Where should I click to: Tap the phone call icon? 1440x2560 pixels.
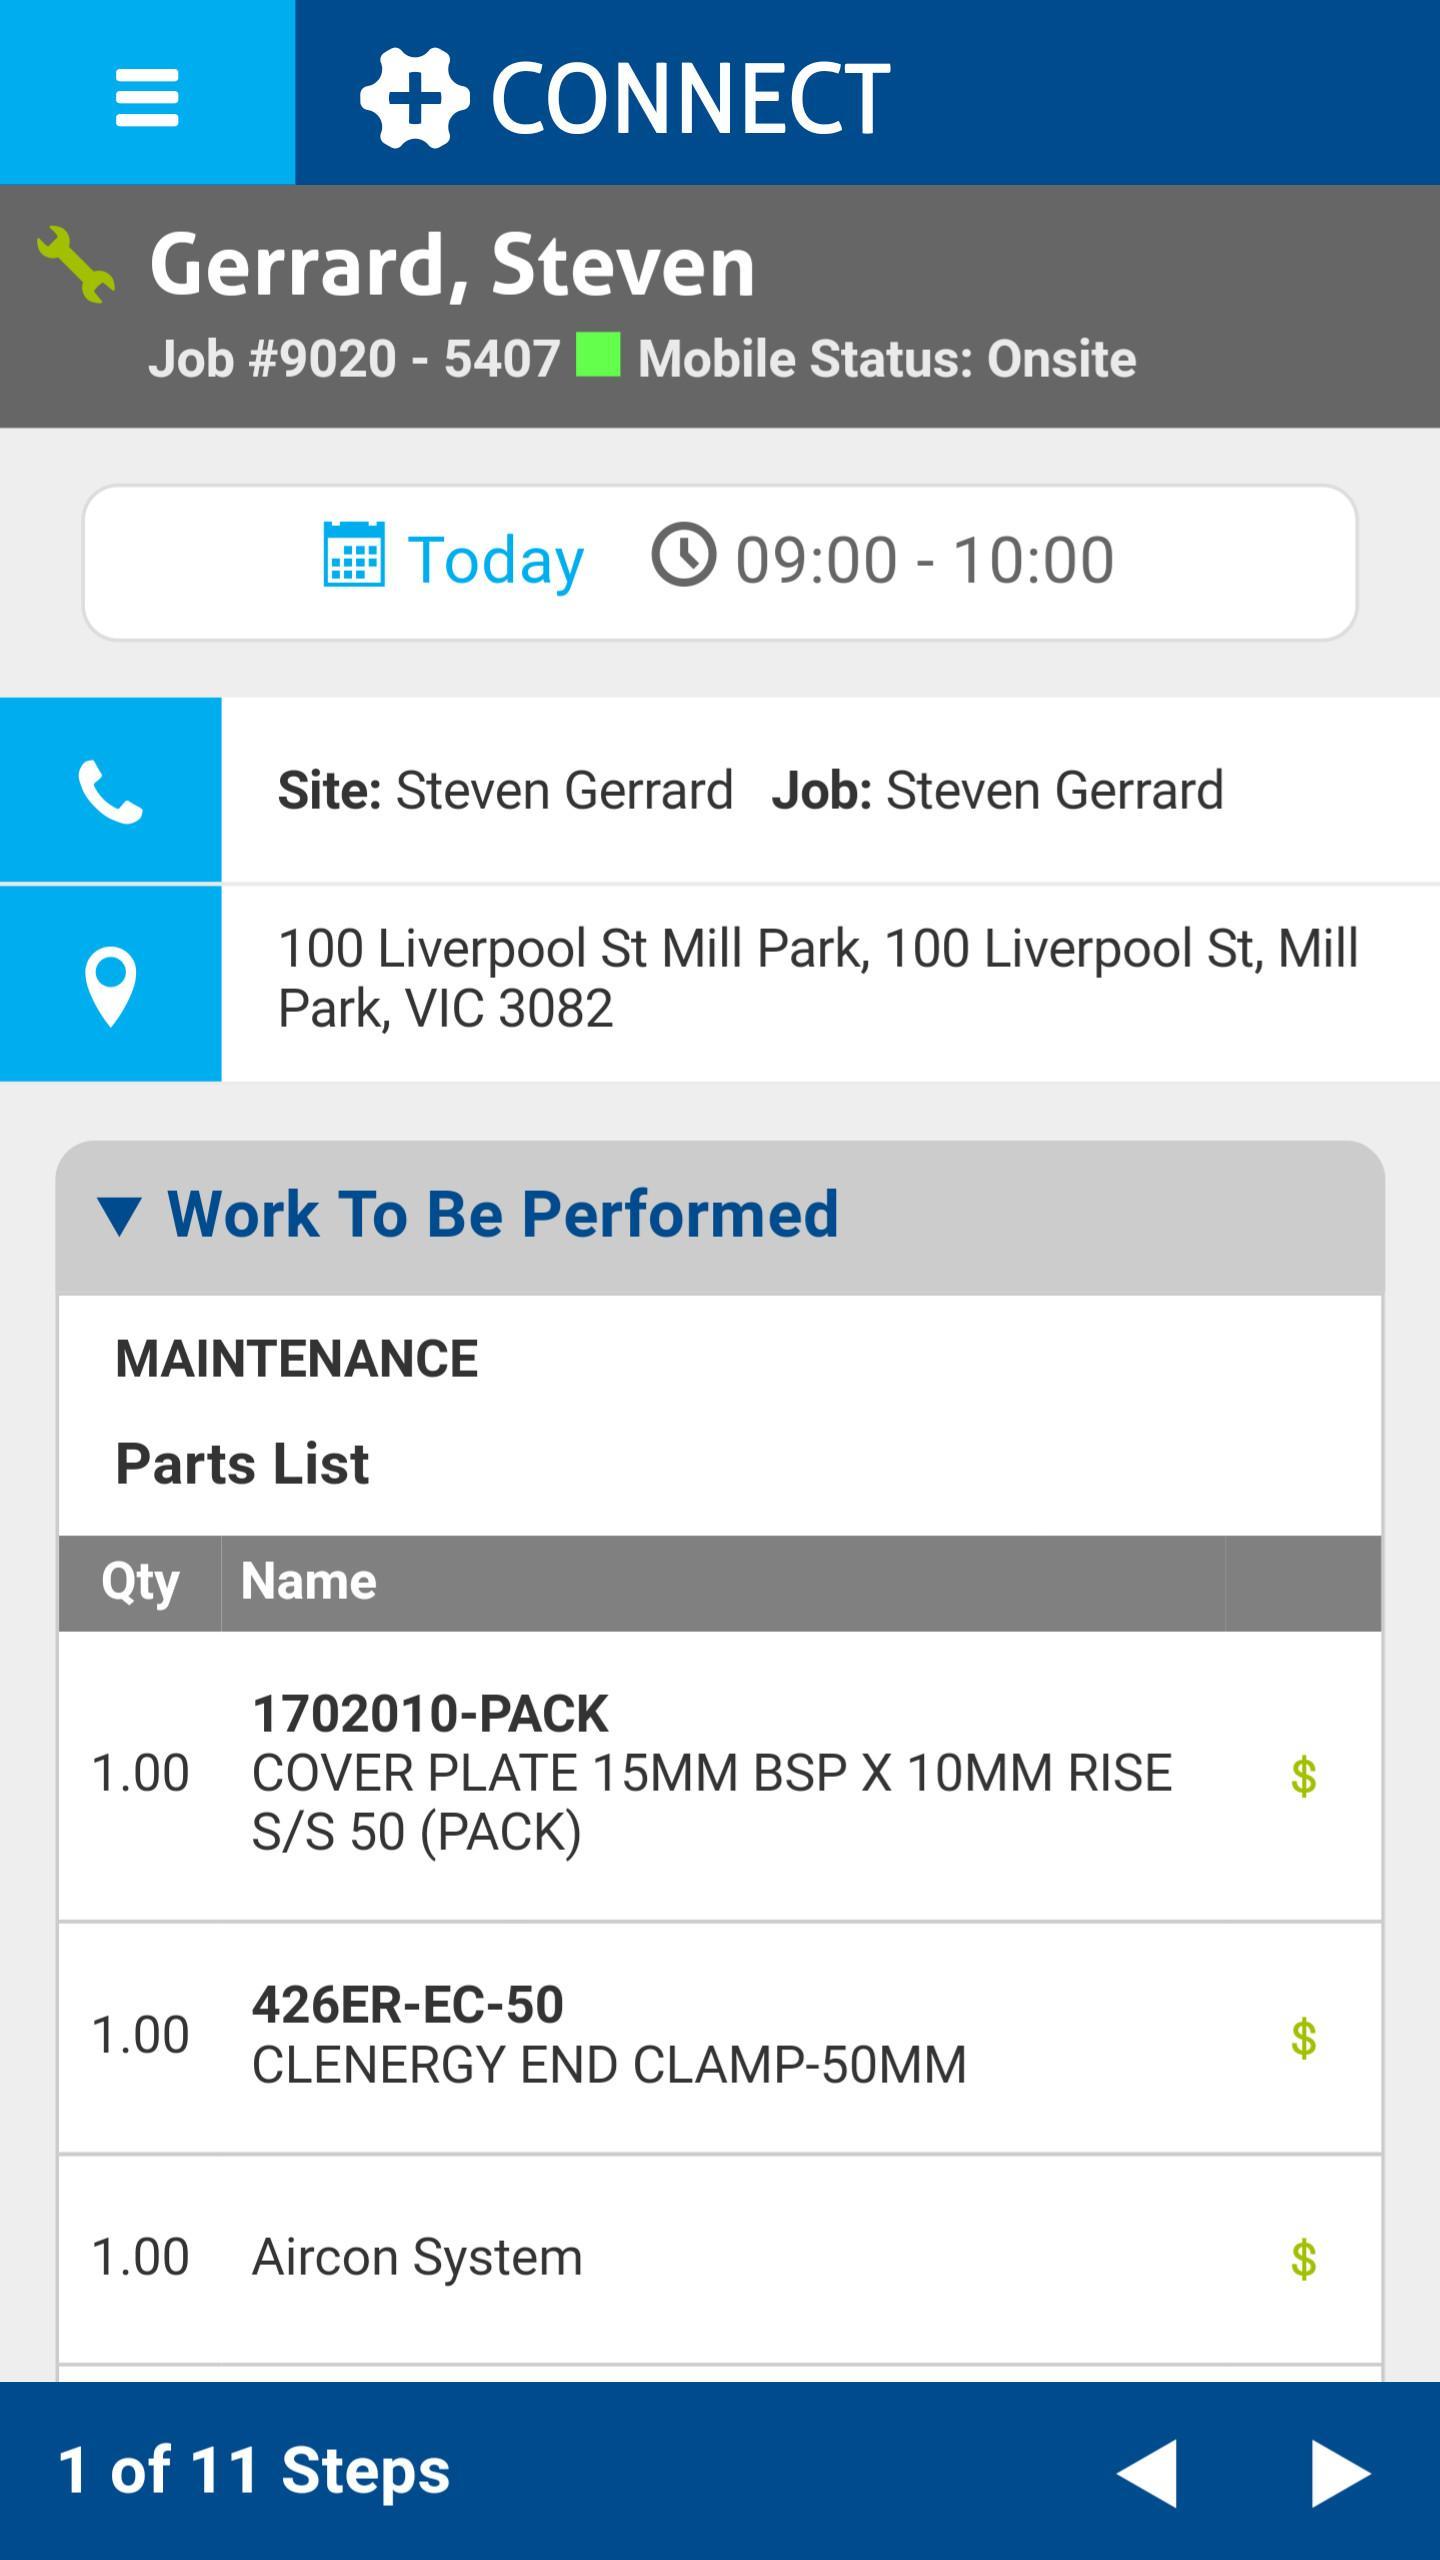pos(110,791)
